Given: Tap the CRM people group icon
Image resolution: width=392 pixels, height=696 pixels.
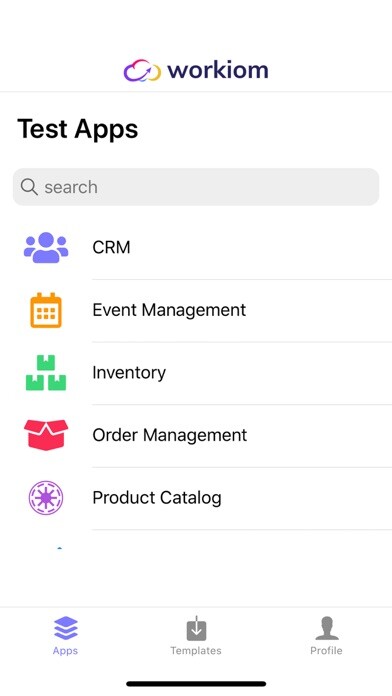Looking at the screenshot, I should pyautogui.click(x=46, y=247).
